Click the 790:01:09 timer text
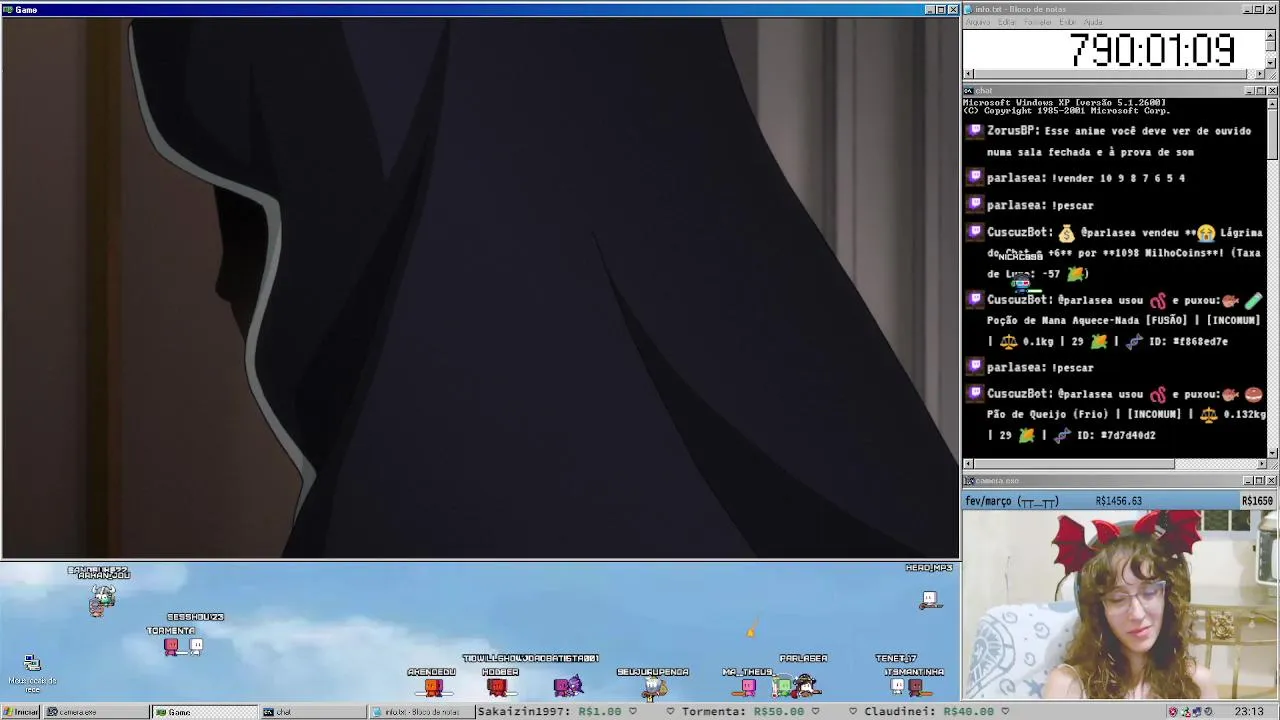1280x720 pixels. (x=1153, y=49)
